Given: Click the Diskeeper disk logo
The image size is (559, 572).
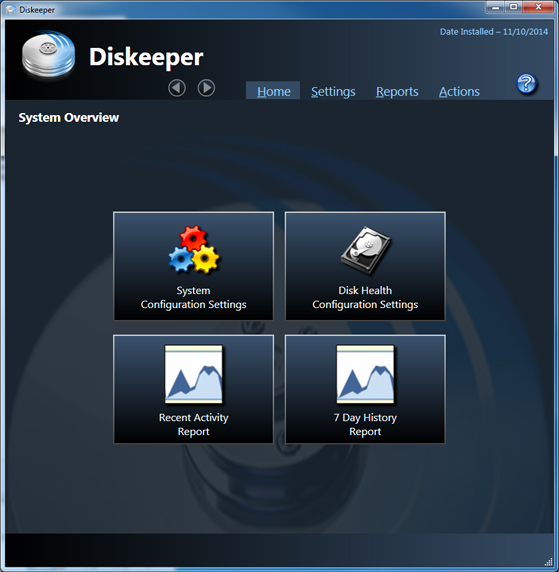Looking at the screenshot, I should point(48,55).
